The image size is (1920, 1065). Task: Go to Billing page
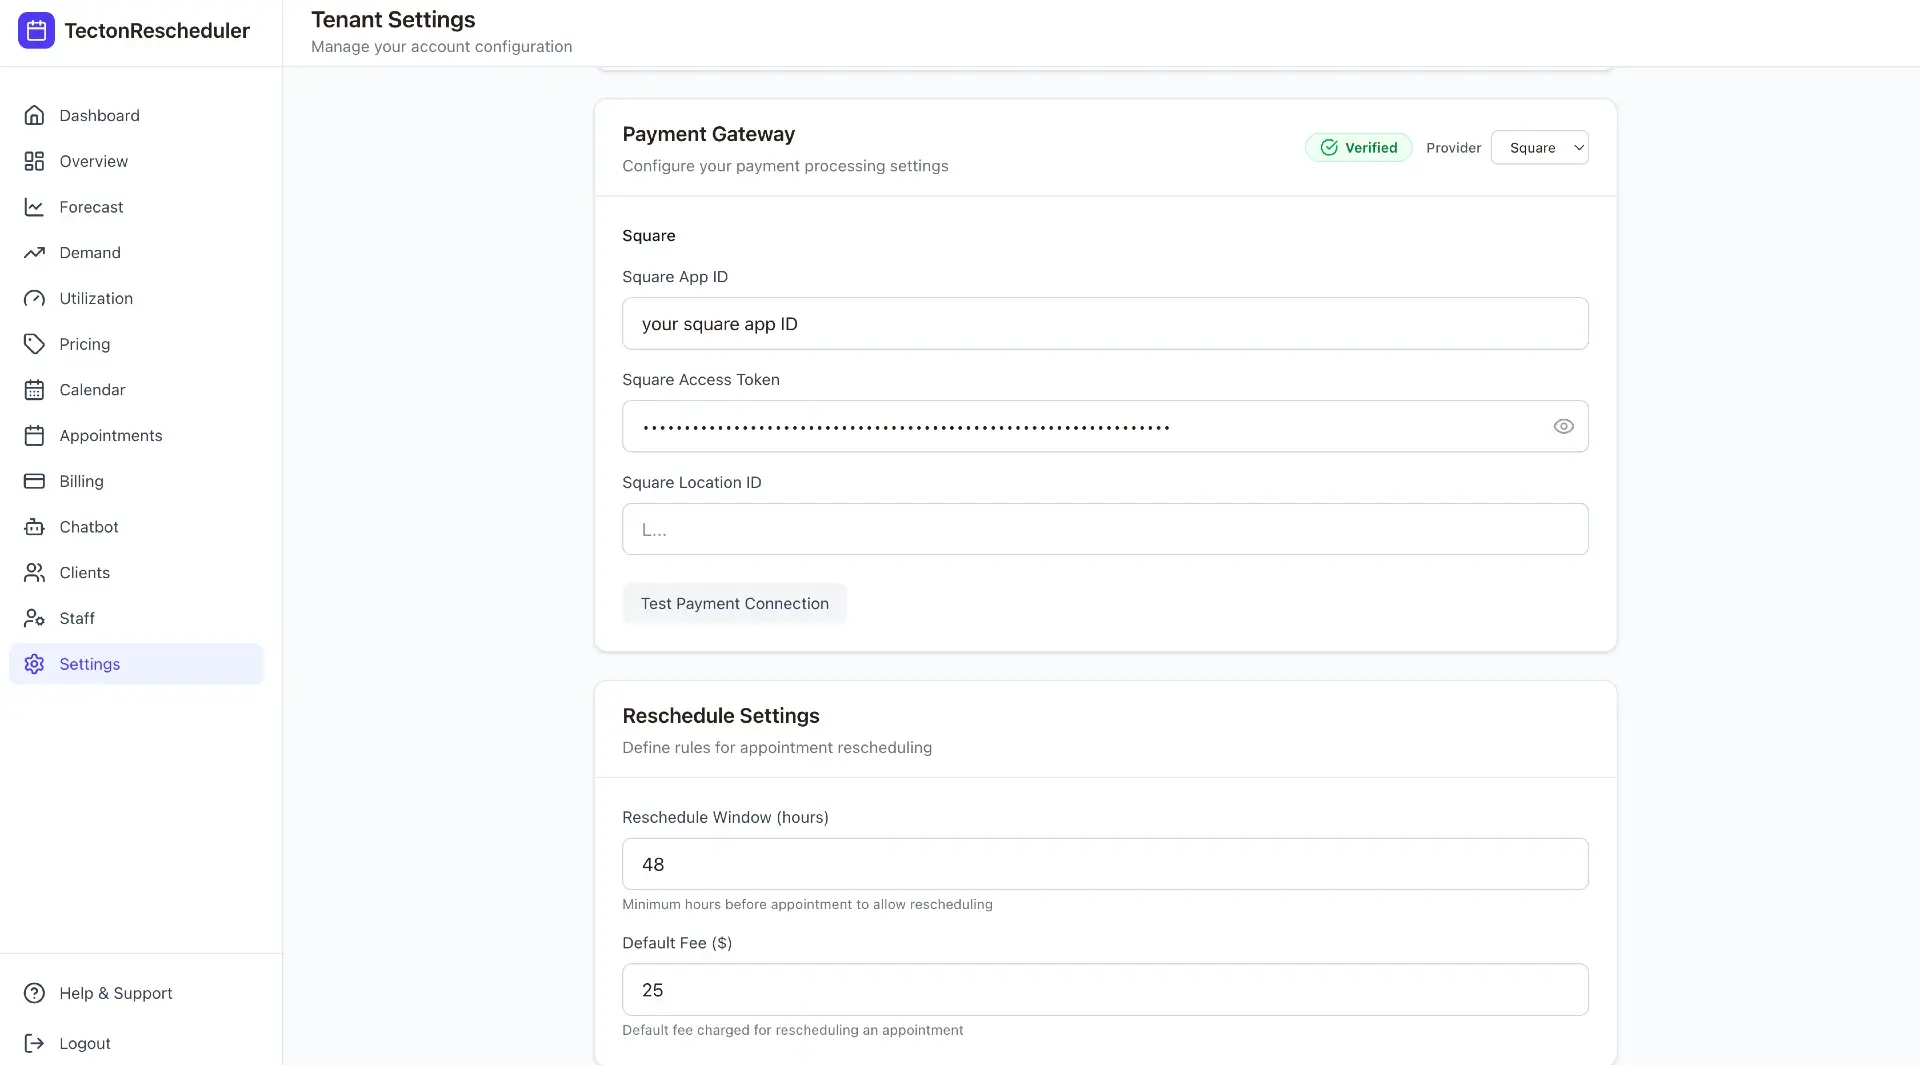136,481
